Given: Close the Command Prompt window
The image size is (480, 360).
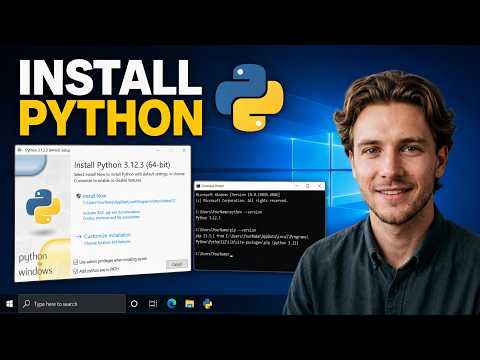Looking at the screenshot, I should [x=319, y=185].
